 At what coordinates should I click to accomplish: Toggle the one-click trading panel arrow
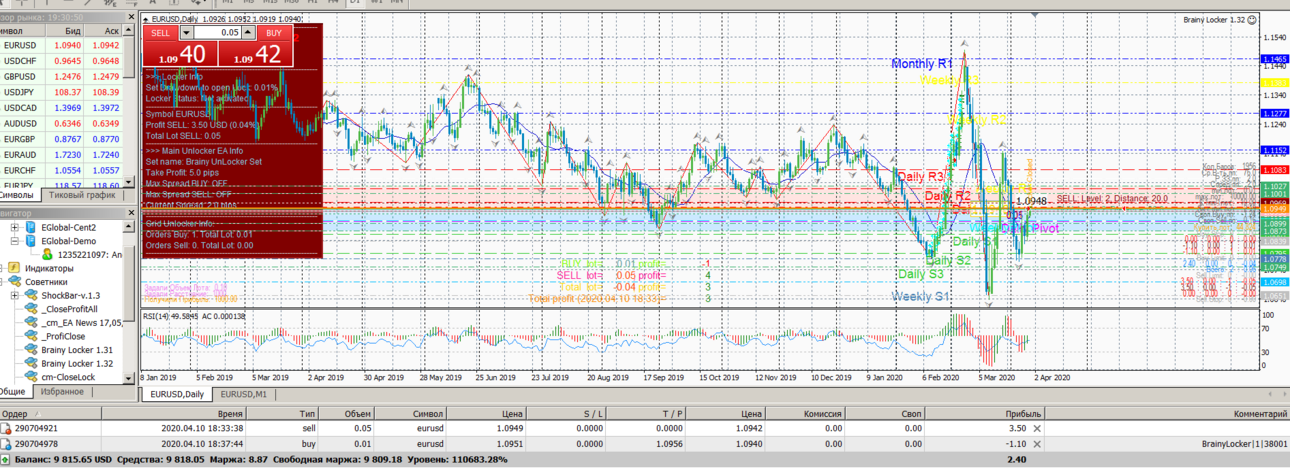[x=148, y=19]
